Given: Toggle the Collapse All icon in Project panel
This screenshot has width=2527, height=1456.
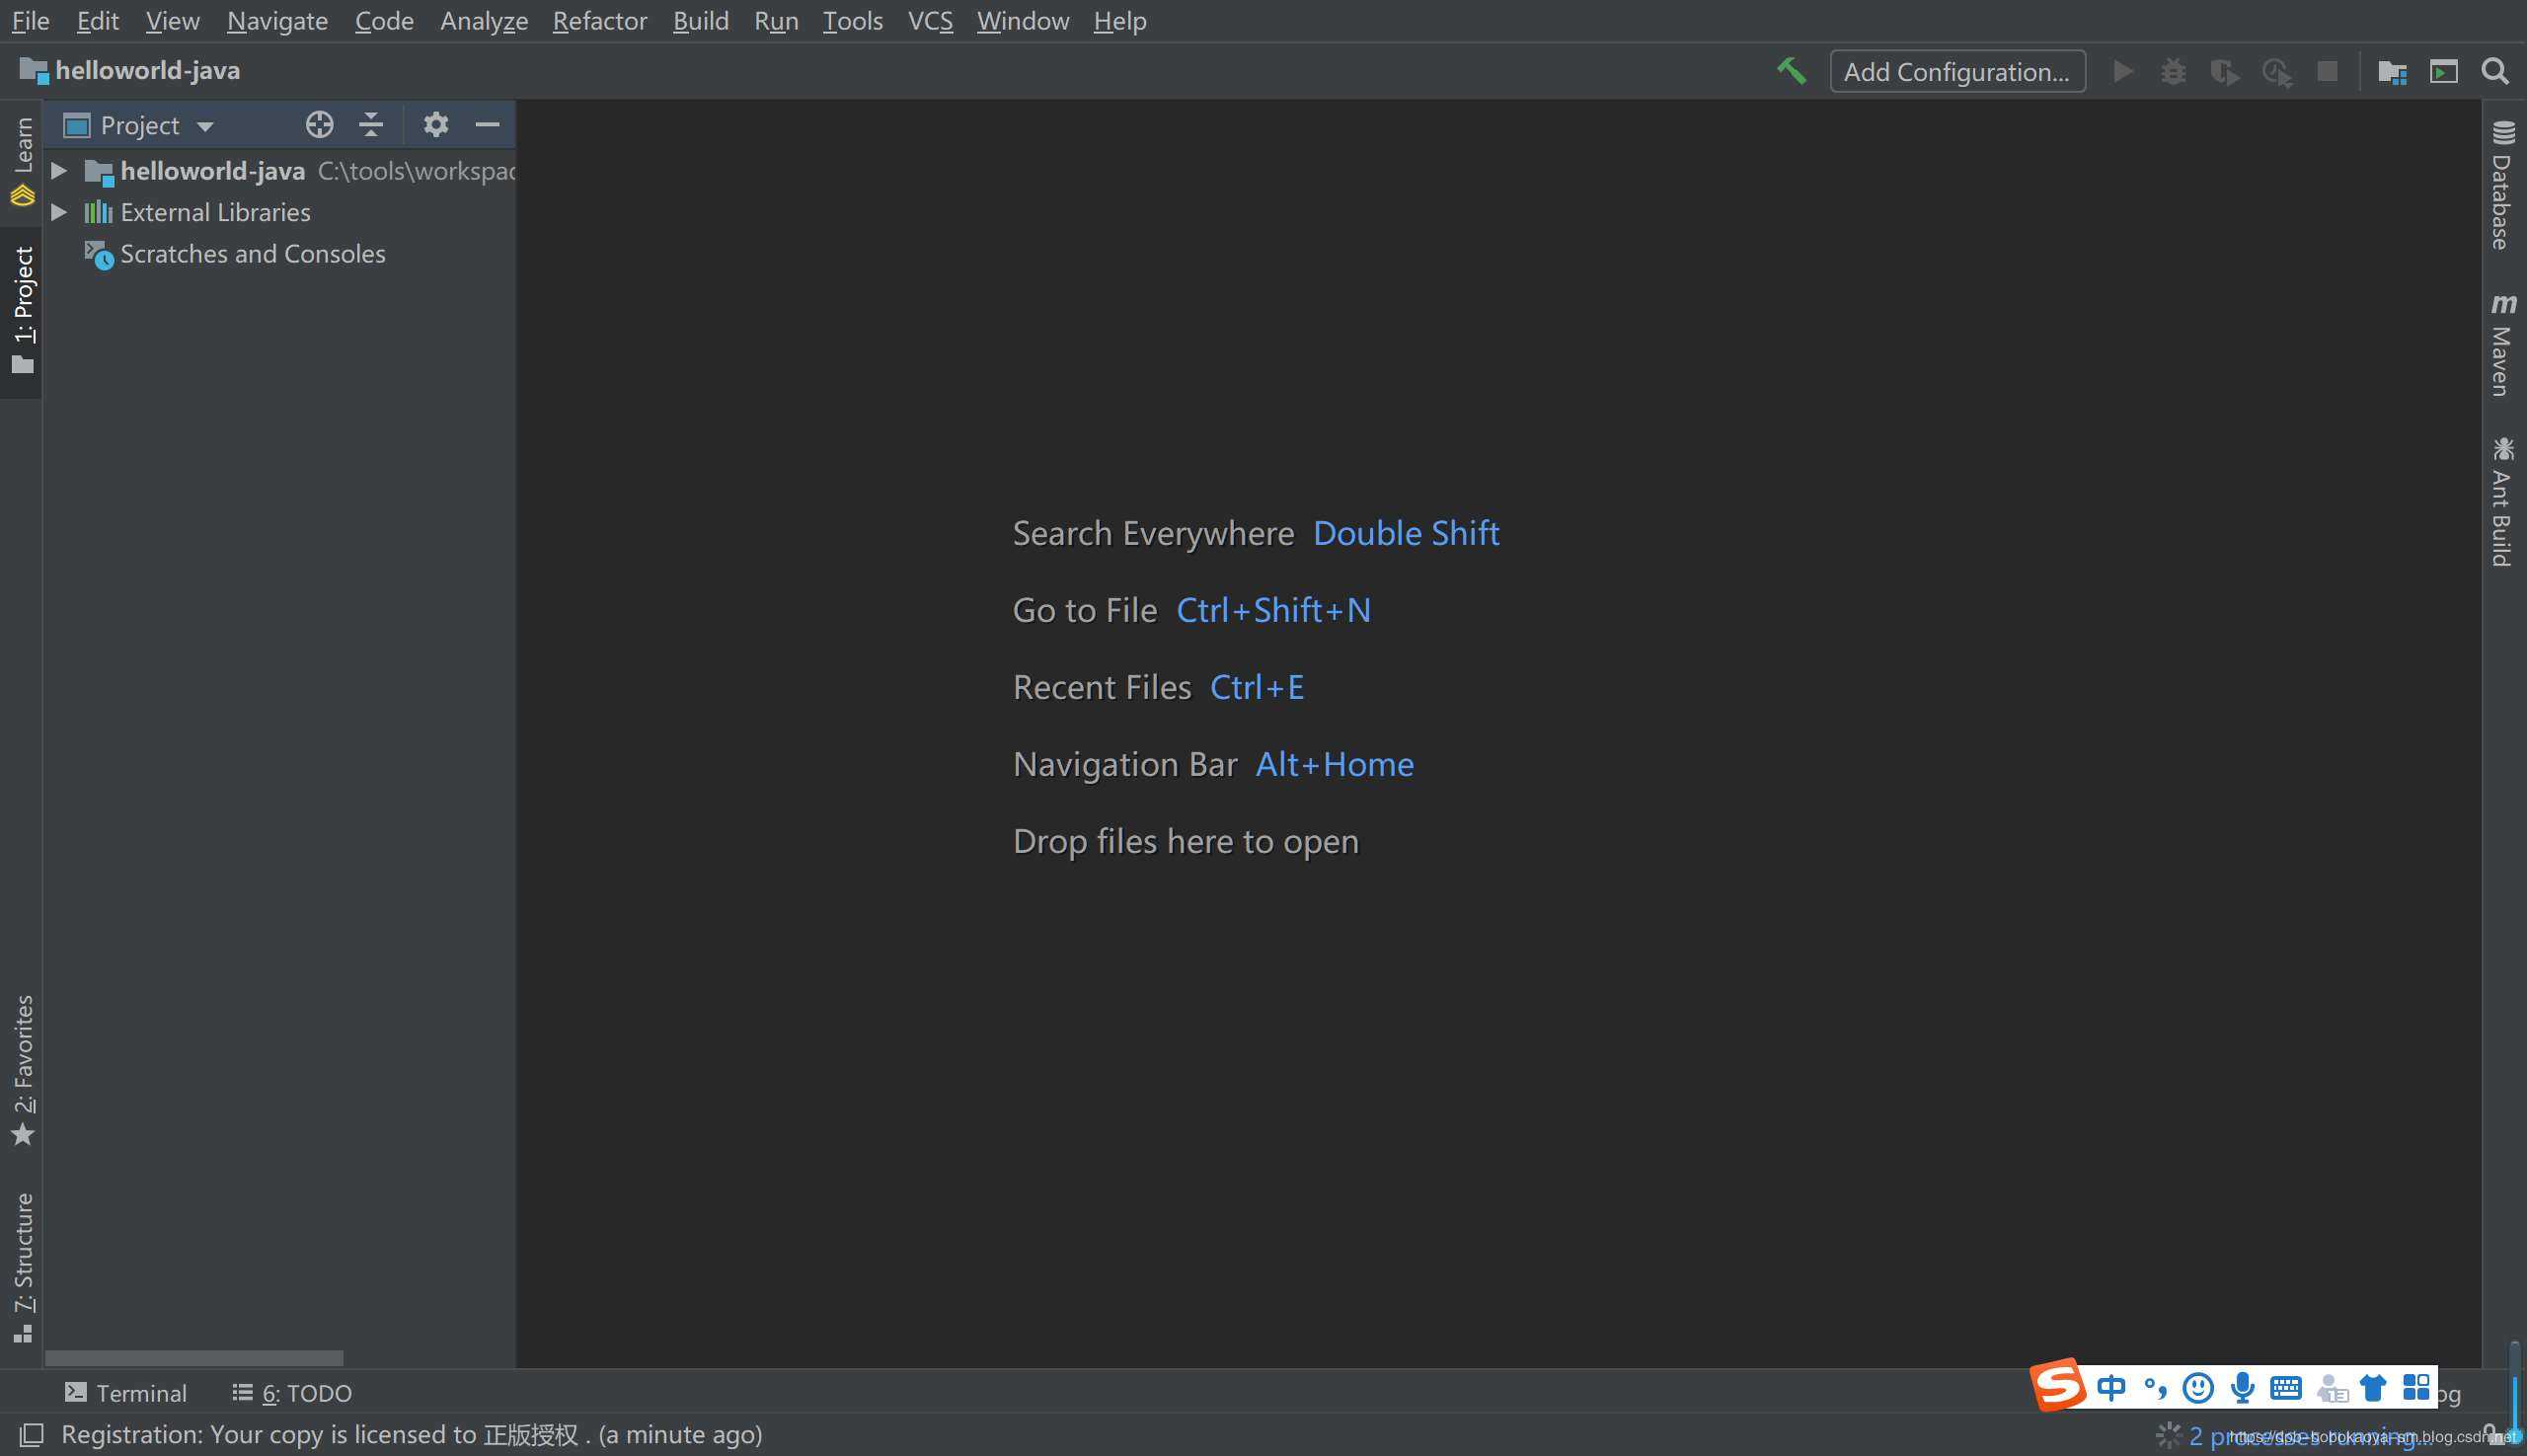Looking at the screenshot, I should [x=368, y=123].
